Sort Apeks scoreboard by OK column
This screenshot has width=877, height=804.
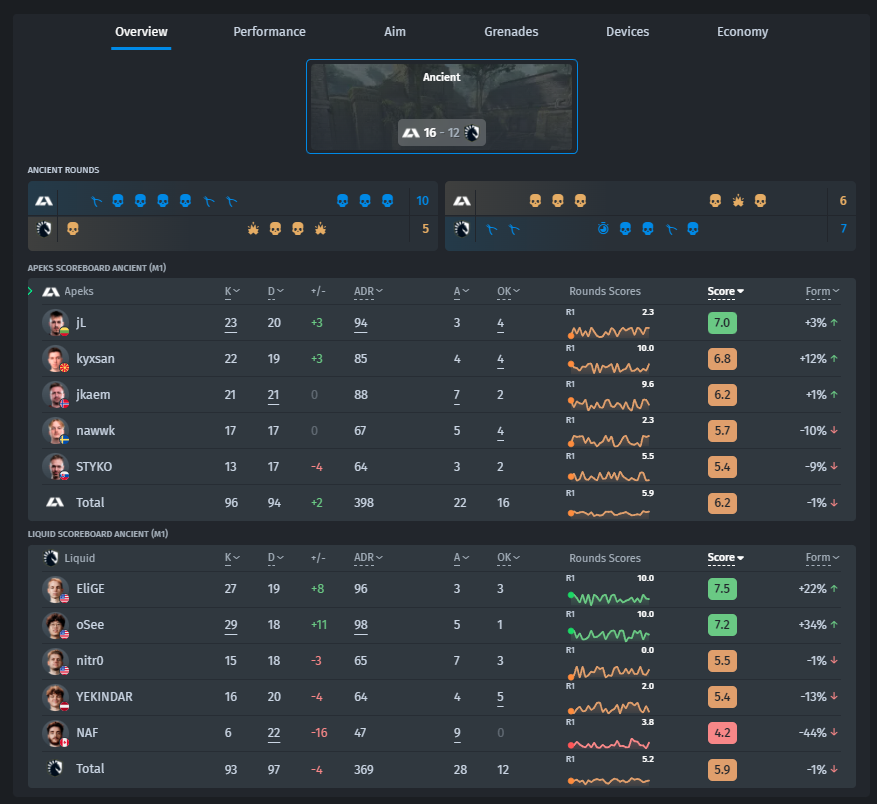click(x=508, y=291)
